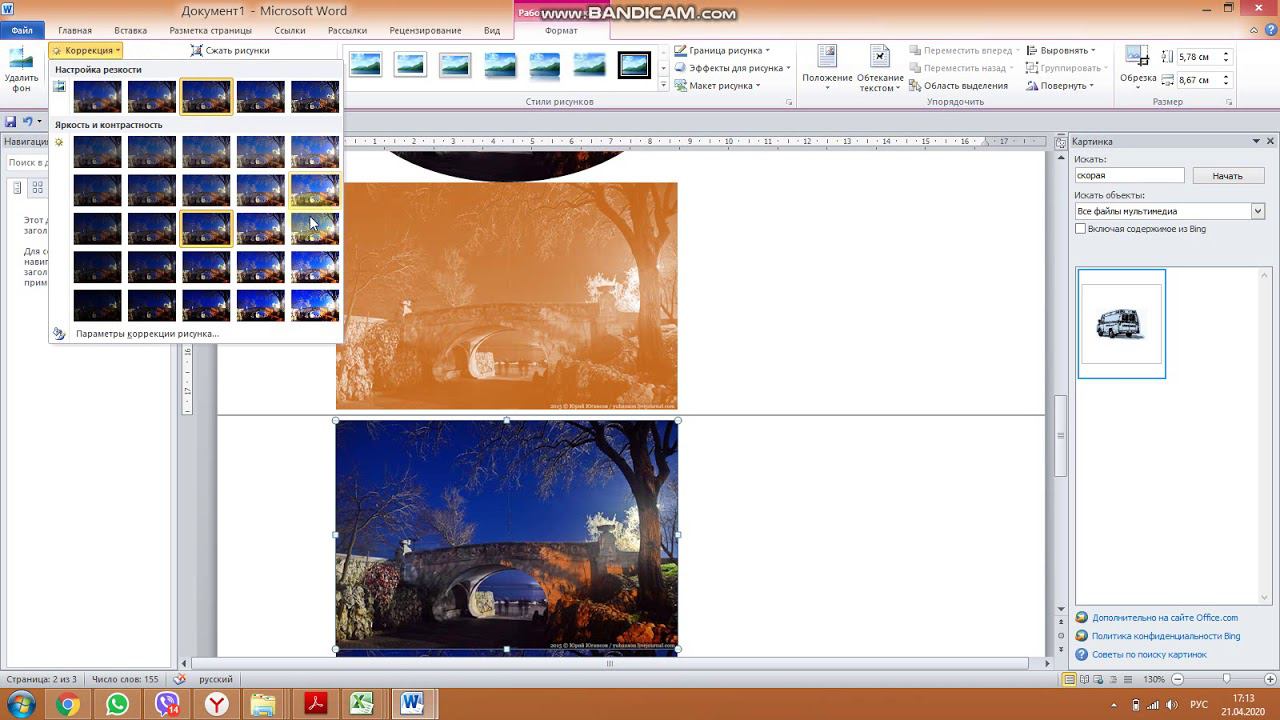
Task: Apply the first picture style thumbnail
Action: 365,65
